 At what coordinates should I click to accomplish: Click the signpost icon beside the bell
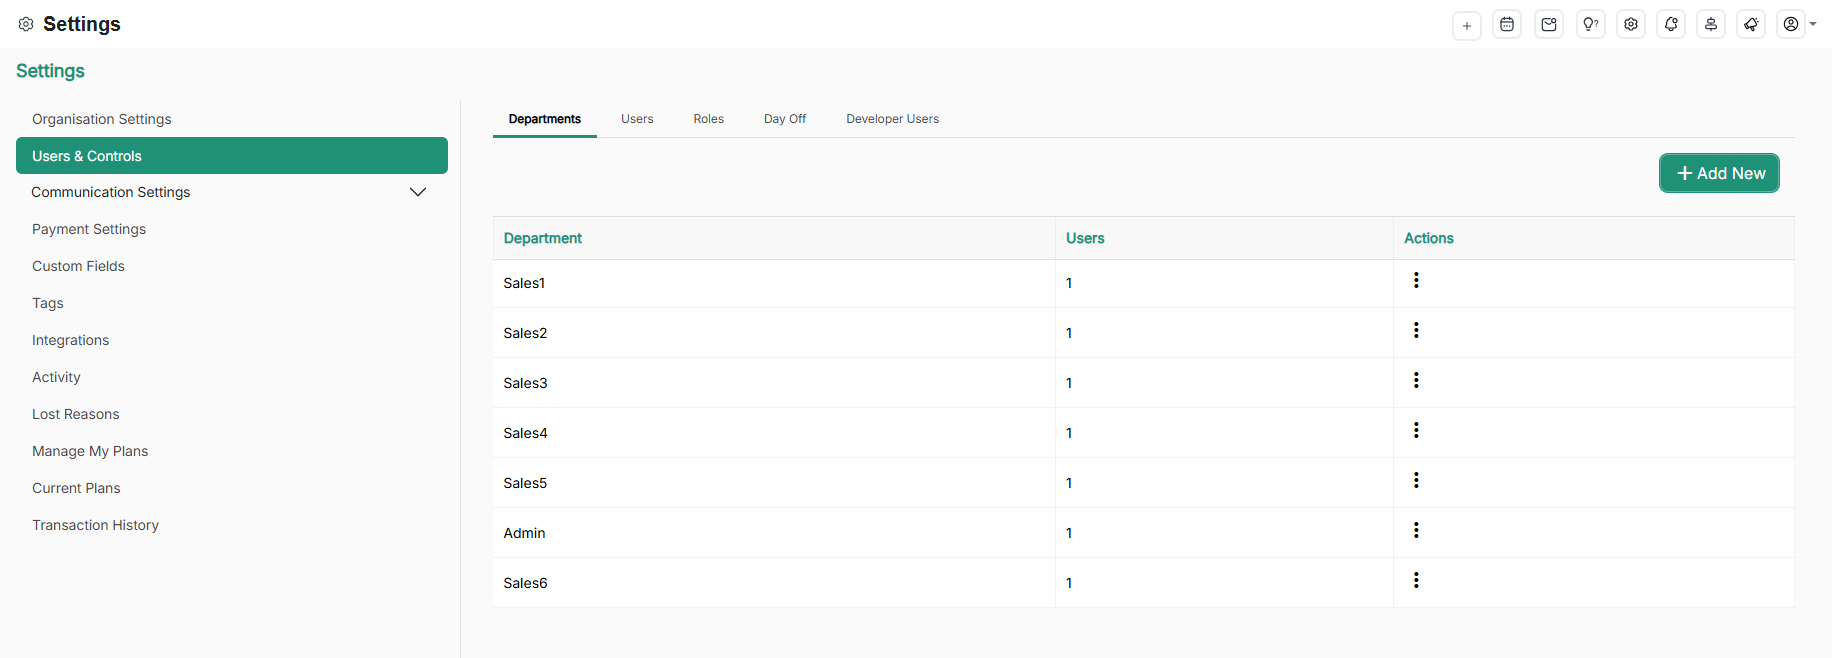click(1711, 25)
